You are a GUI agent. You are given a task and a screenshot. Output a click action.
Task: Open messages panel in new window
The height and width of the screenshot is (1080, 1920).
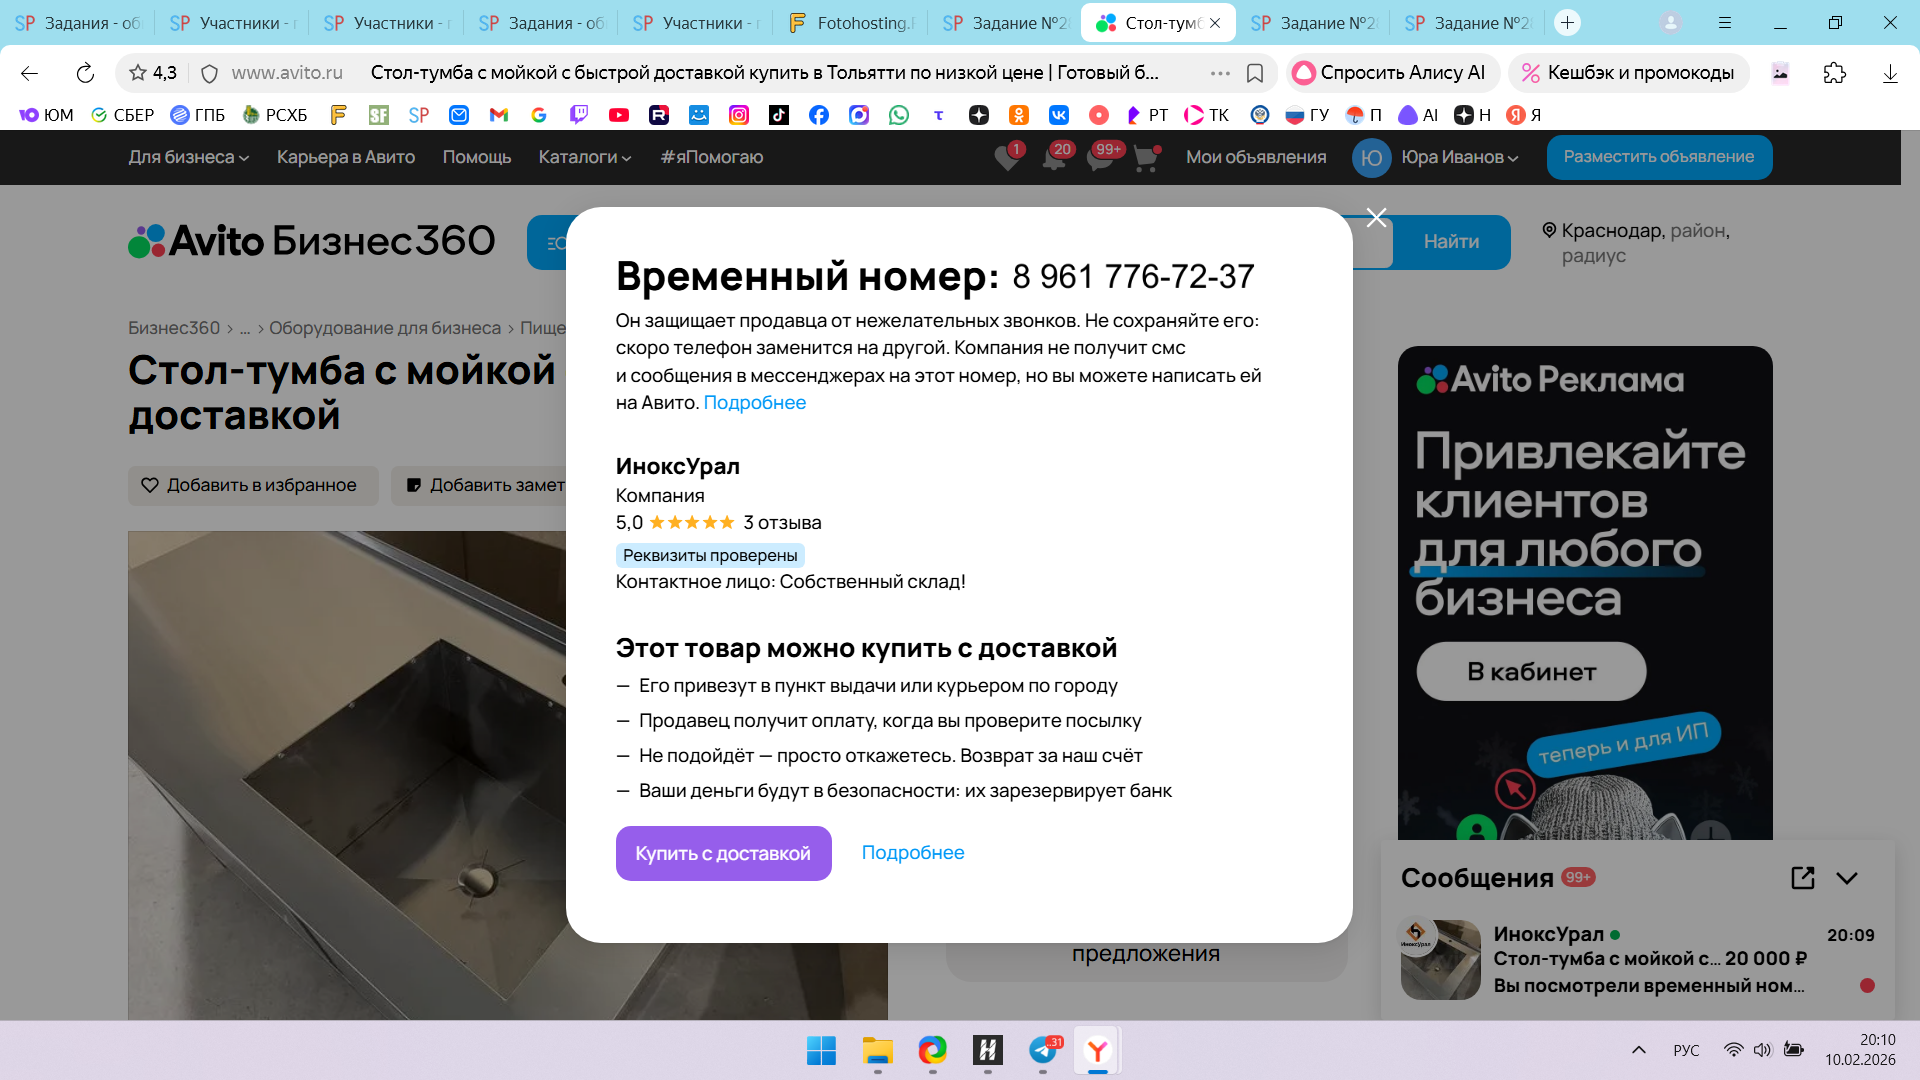click(1802, 878)
